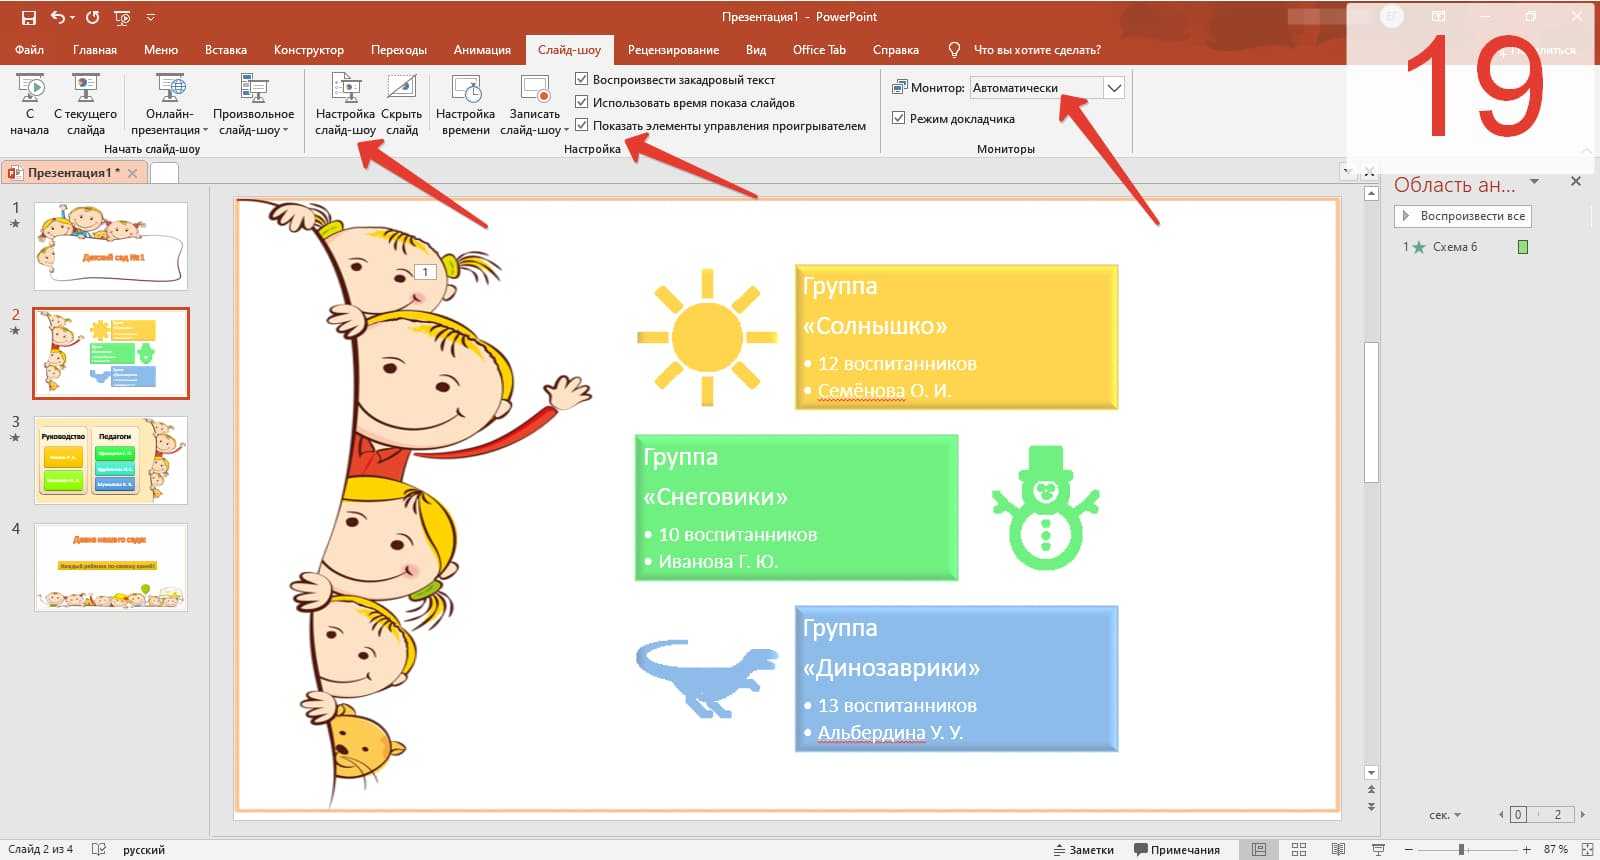Toggle the 'Воспроизвести закадровый текст' checkbox
The image size is (1600, 860).
[x=582, y=79]
